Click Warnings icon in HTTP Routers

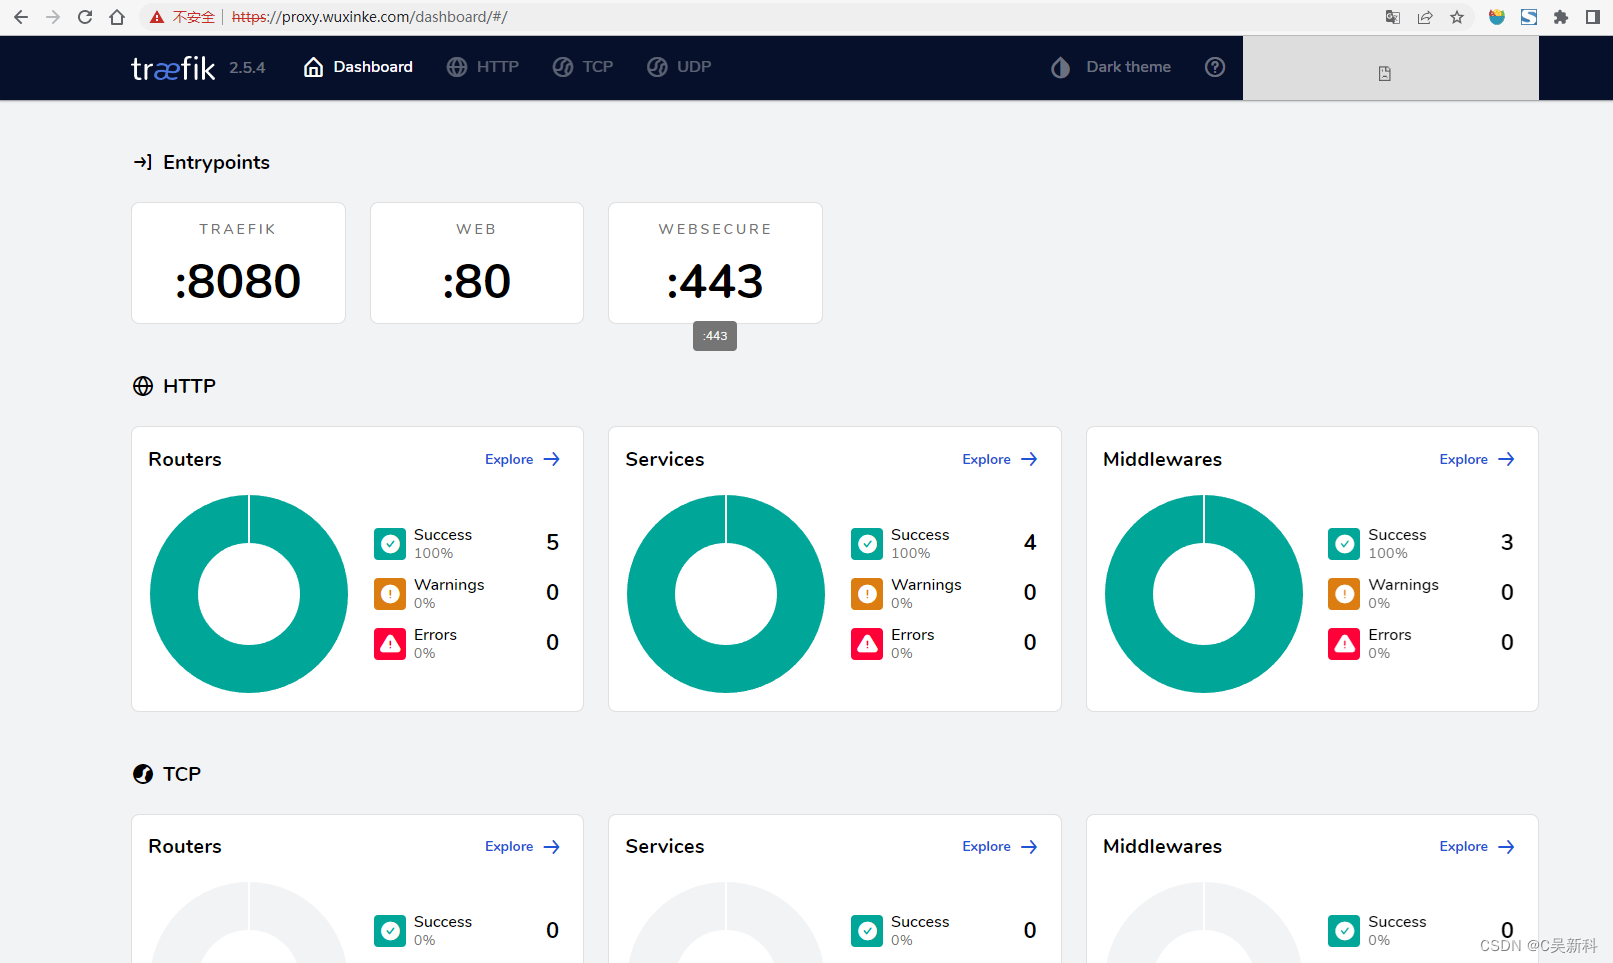coord(390,594)
